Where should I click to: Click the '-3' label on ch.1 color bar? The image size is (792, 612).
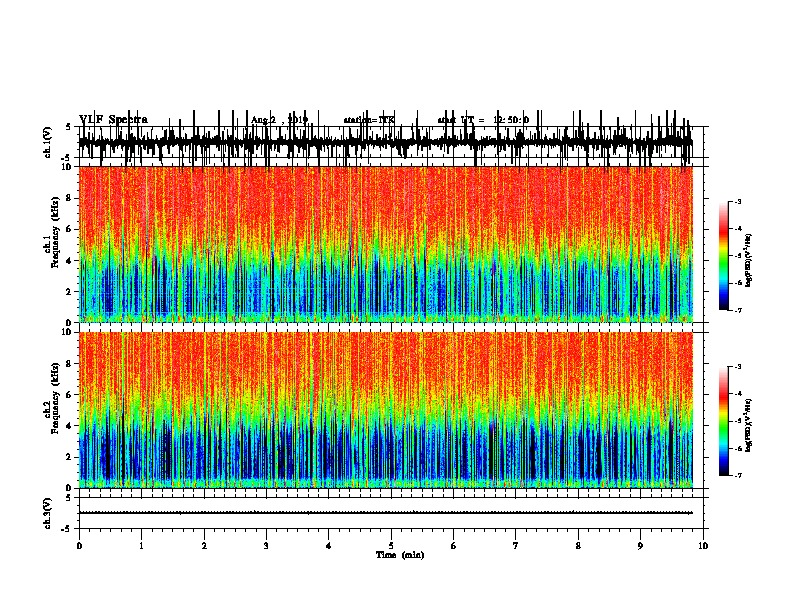pos(737,201)
